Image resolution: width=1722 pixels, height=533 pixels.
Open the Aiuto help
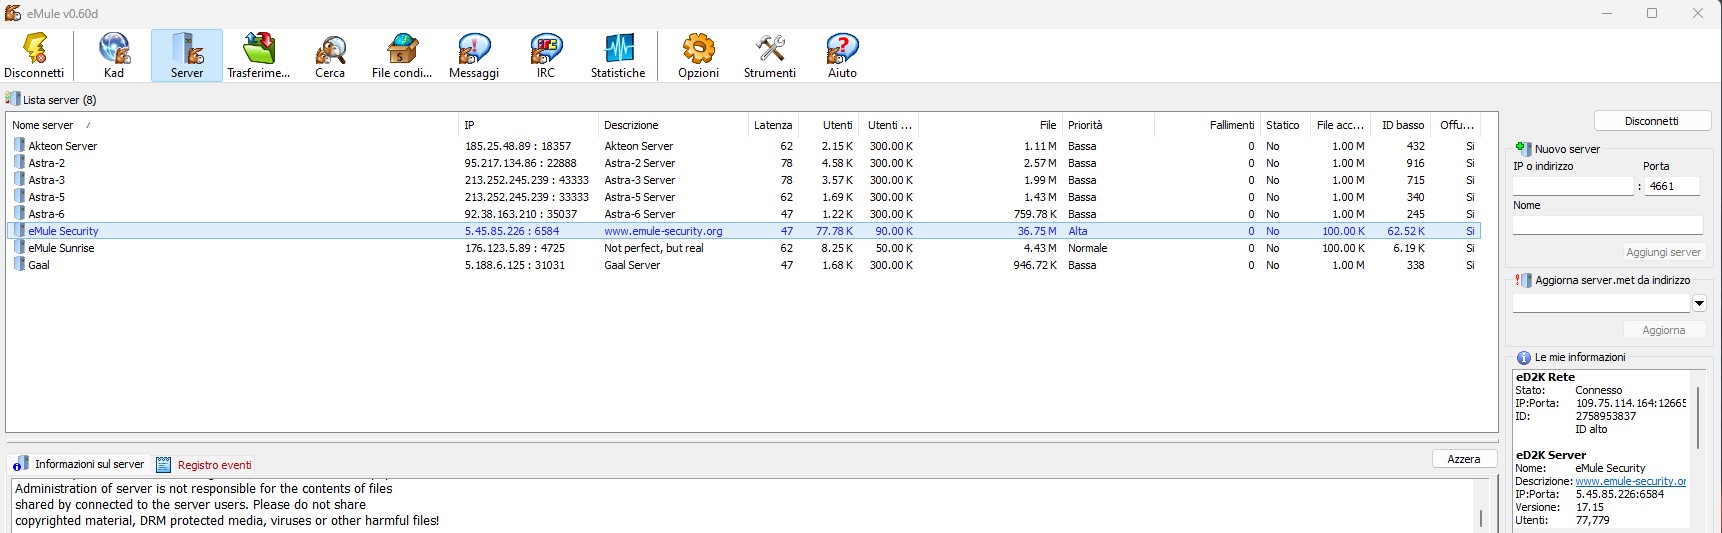click(x=842, y=56)
